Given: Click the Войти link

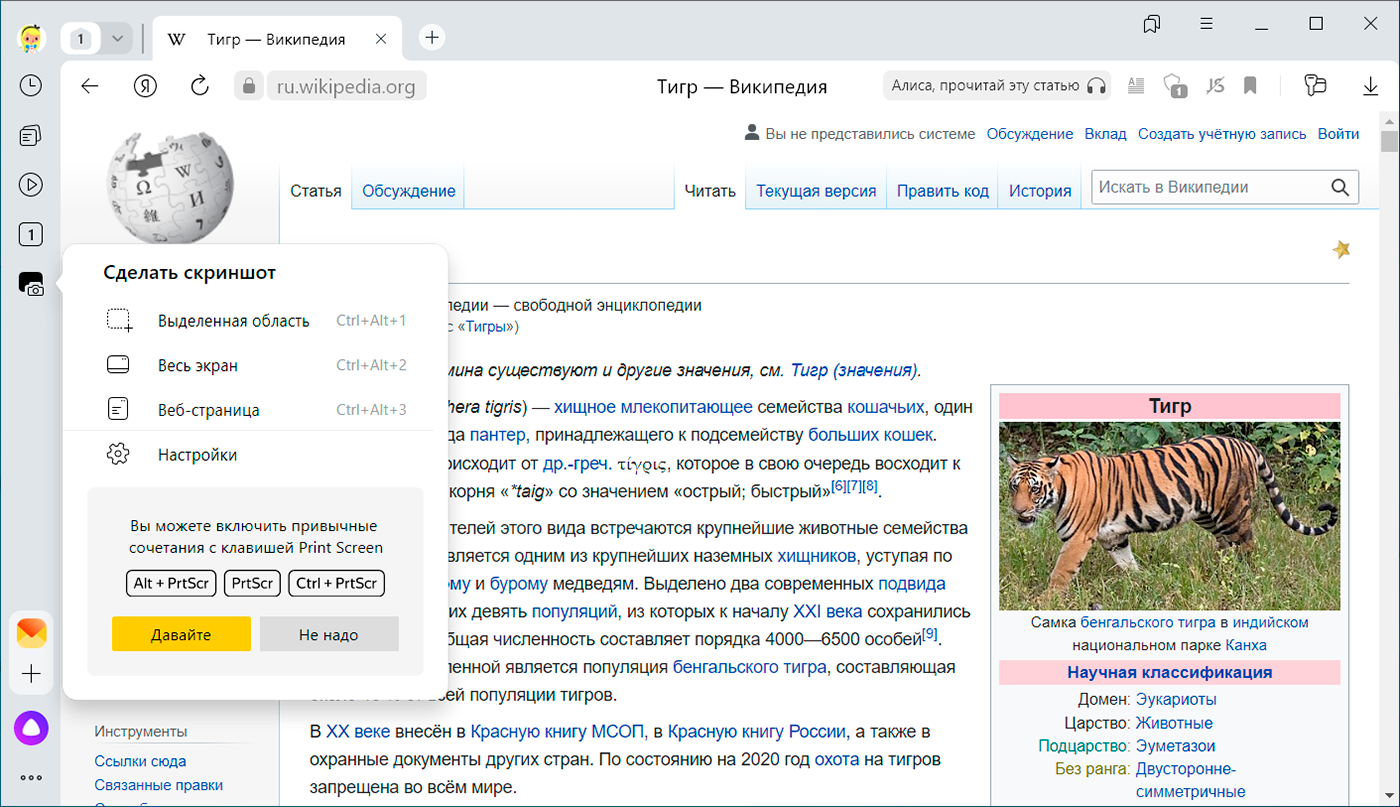Looking at the screenshot, I should point(1338,134).
